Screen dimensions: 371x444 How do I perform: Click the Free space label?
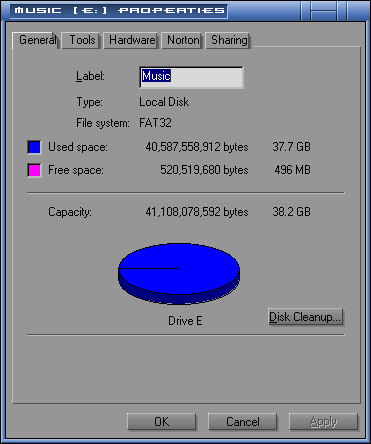(76, 170)
